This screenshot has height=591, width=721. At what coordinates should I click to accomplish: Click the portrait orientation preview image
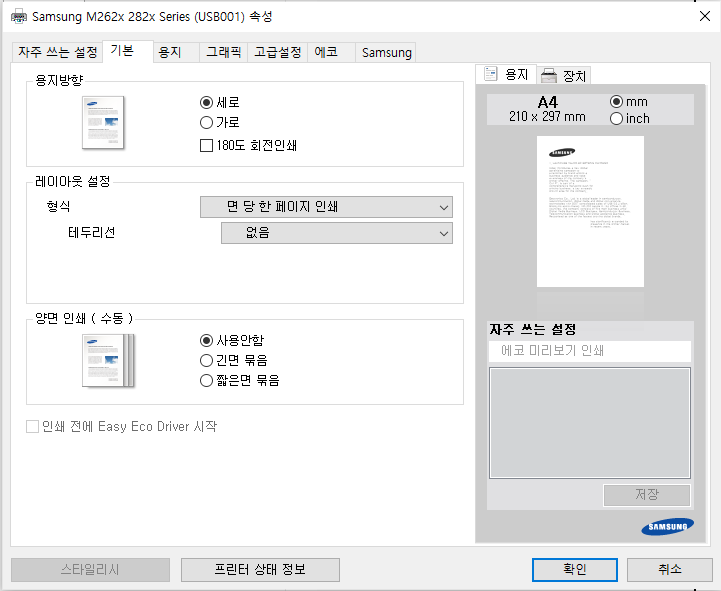click(103, 122)
